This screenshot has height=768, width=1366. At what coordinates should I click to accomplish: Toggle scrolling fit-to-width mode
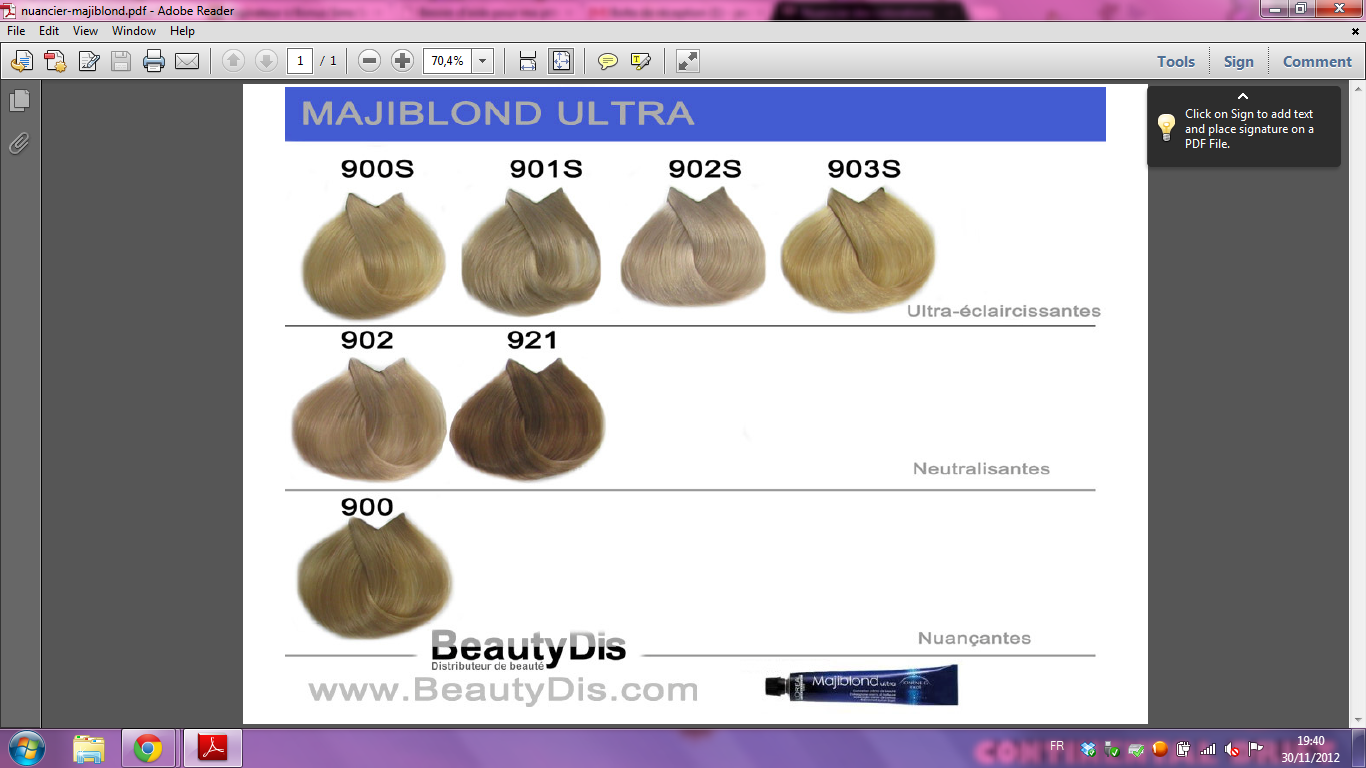528,62
